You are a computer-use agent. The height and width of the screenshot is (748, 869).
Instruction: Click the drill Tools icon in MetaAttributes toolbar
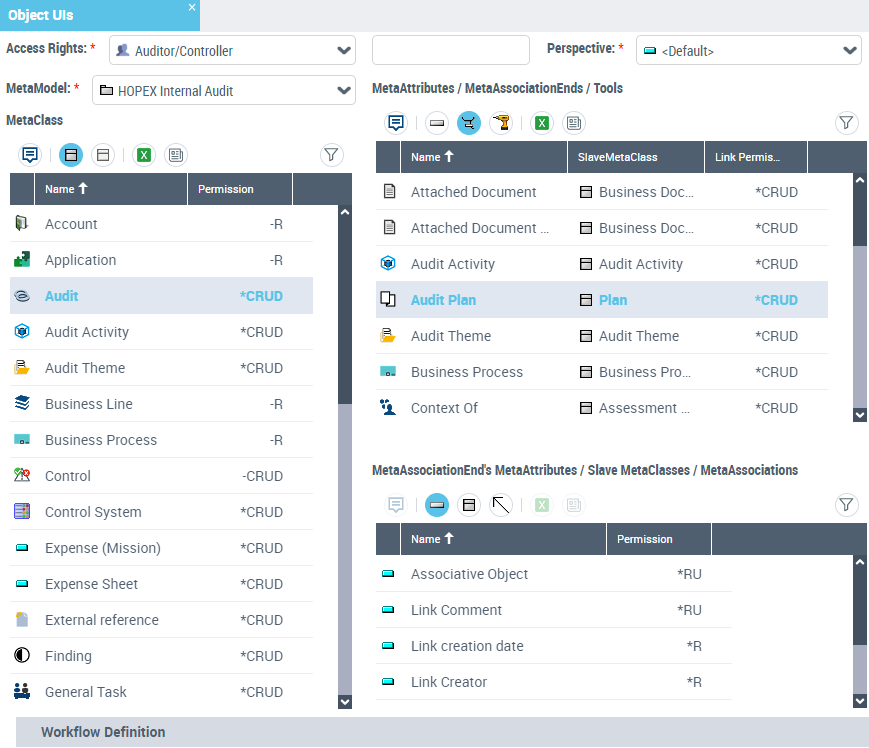click(x=500, y=123)
